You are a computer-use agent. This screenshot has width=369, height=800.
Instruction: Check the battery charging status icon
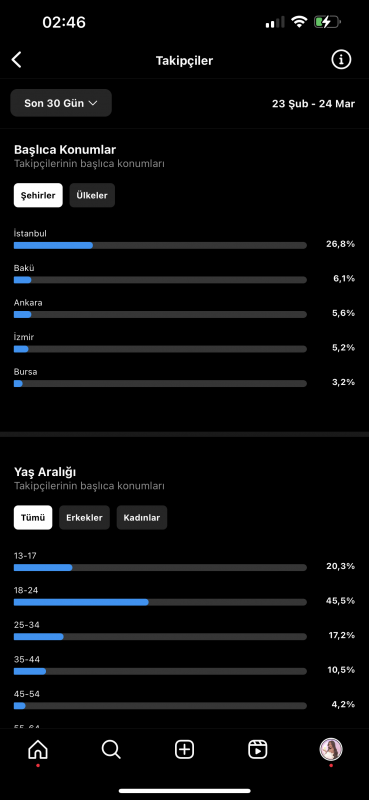tap(327, 22)
